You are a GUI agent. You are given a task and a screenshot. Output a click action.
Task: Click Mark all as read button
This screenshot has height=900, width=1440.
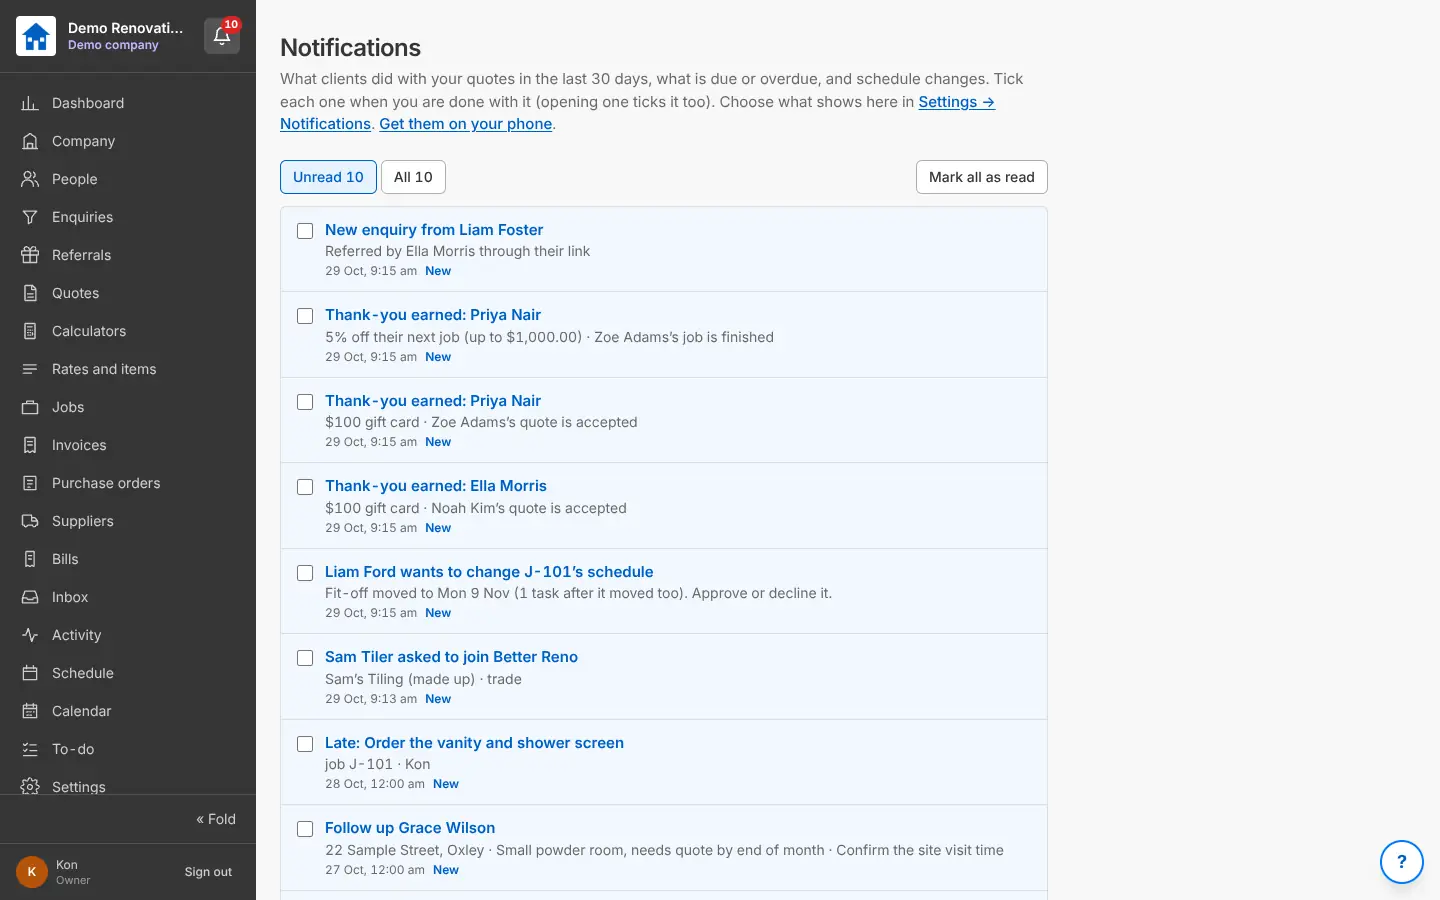tap(982, 177)
